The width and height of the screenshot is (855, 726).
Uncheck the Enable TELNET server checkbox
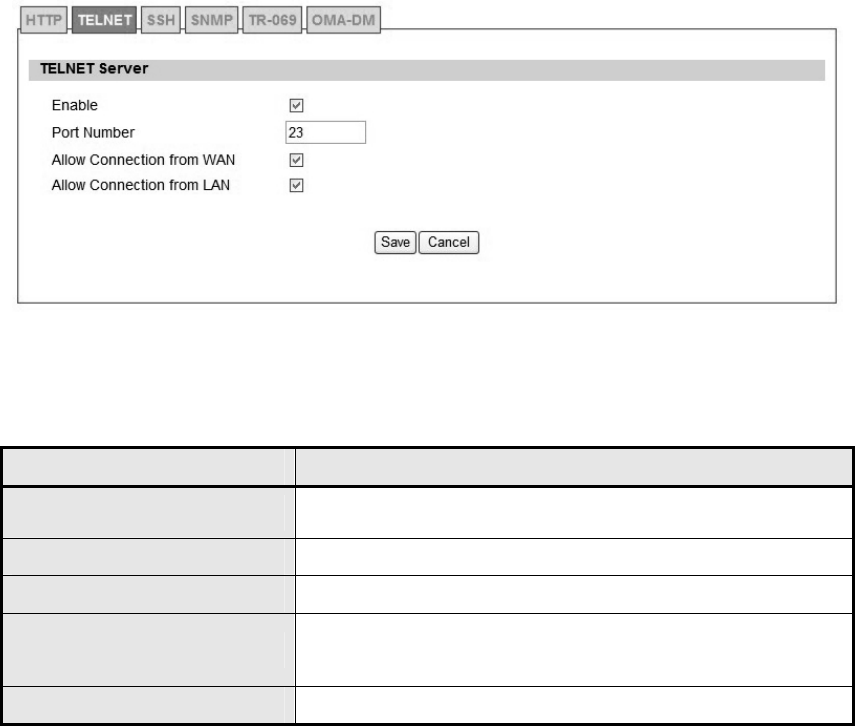tap(296, 105)
